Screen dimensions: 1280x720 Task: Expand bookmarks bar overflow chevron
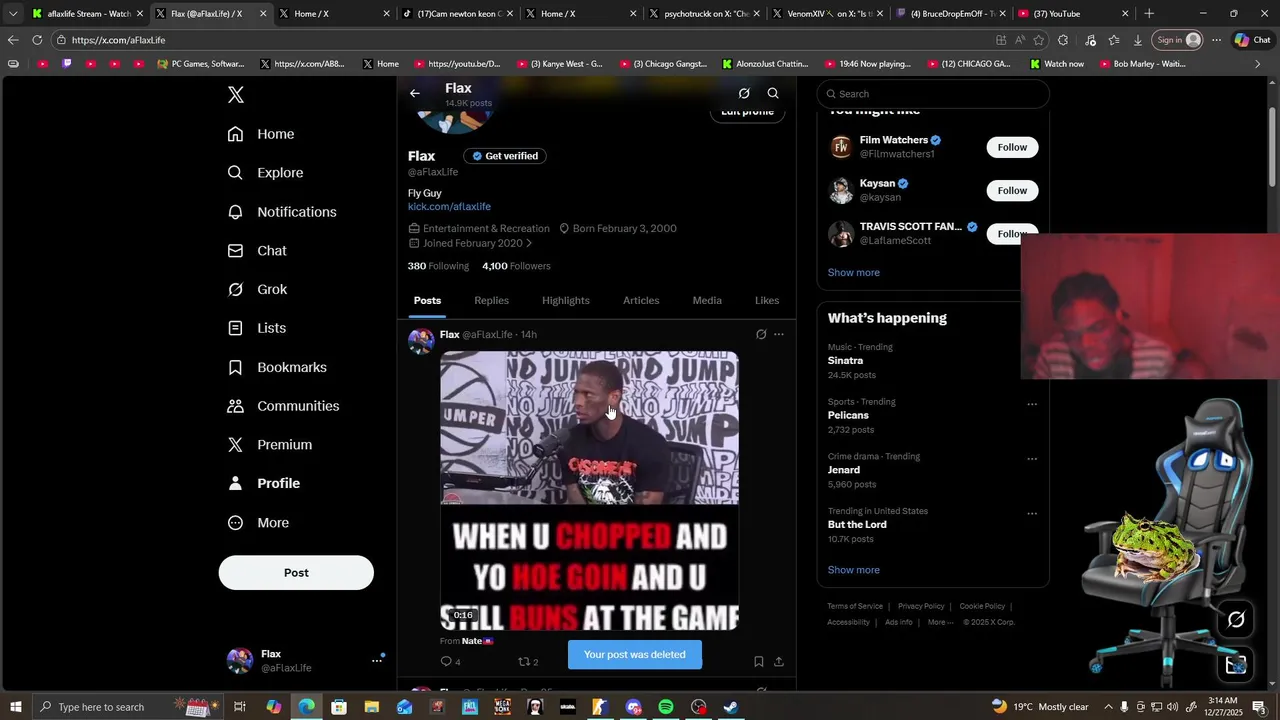pyautogui.click(x=1258, y=64)
